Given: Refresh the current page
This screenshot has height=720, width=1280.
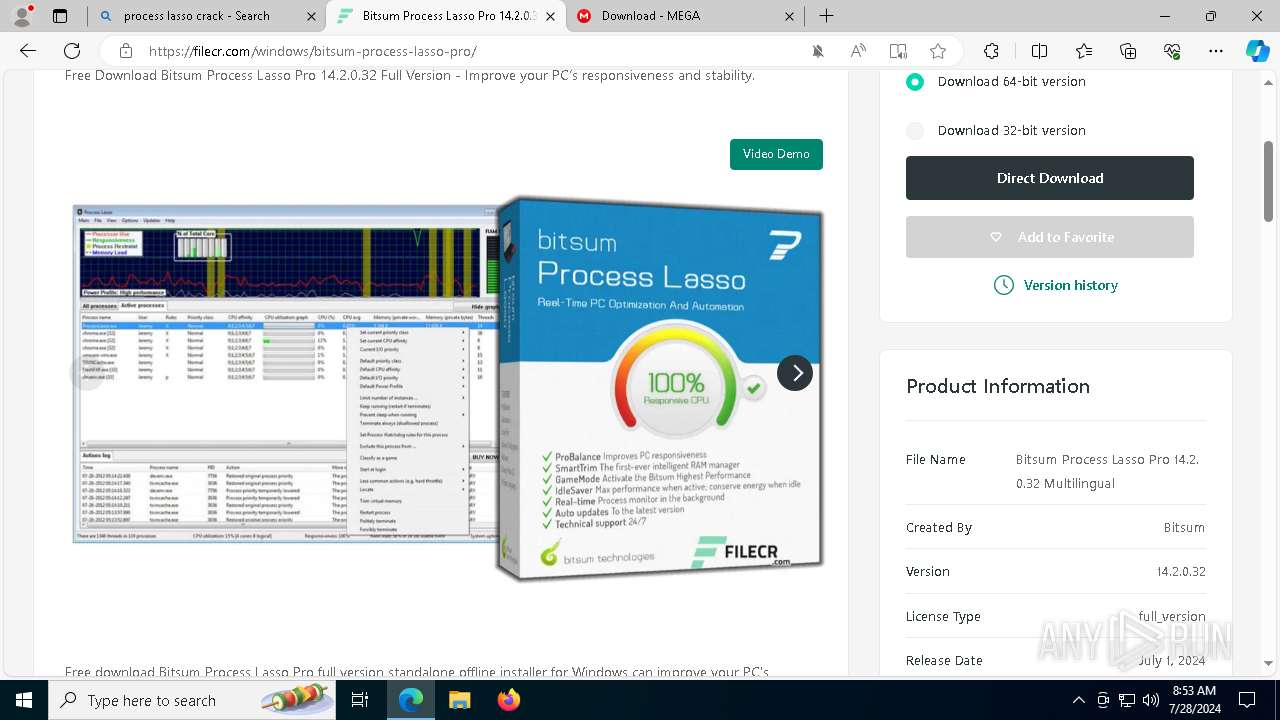Looking at the screenshot, I should tap(72, 51).
